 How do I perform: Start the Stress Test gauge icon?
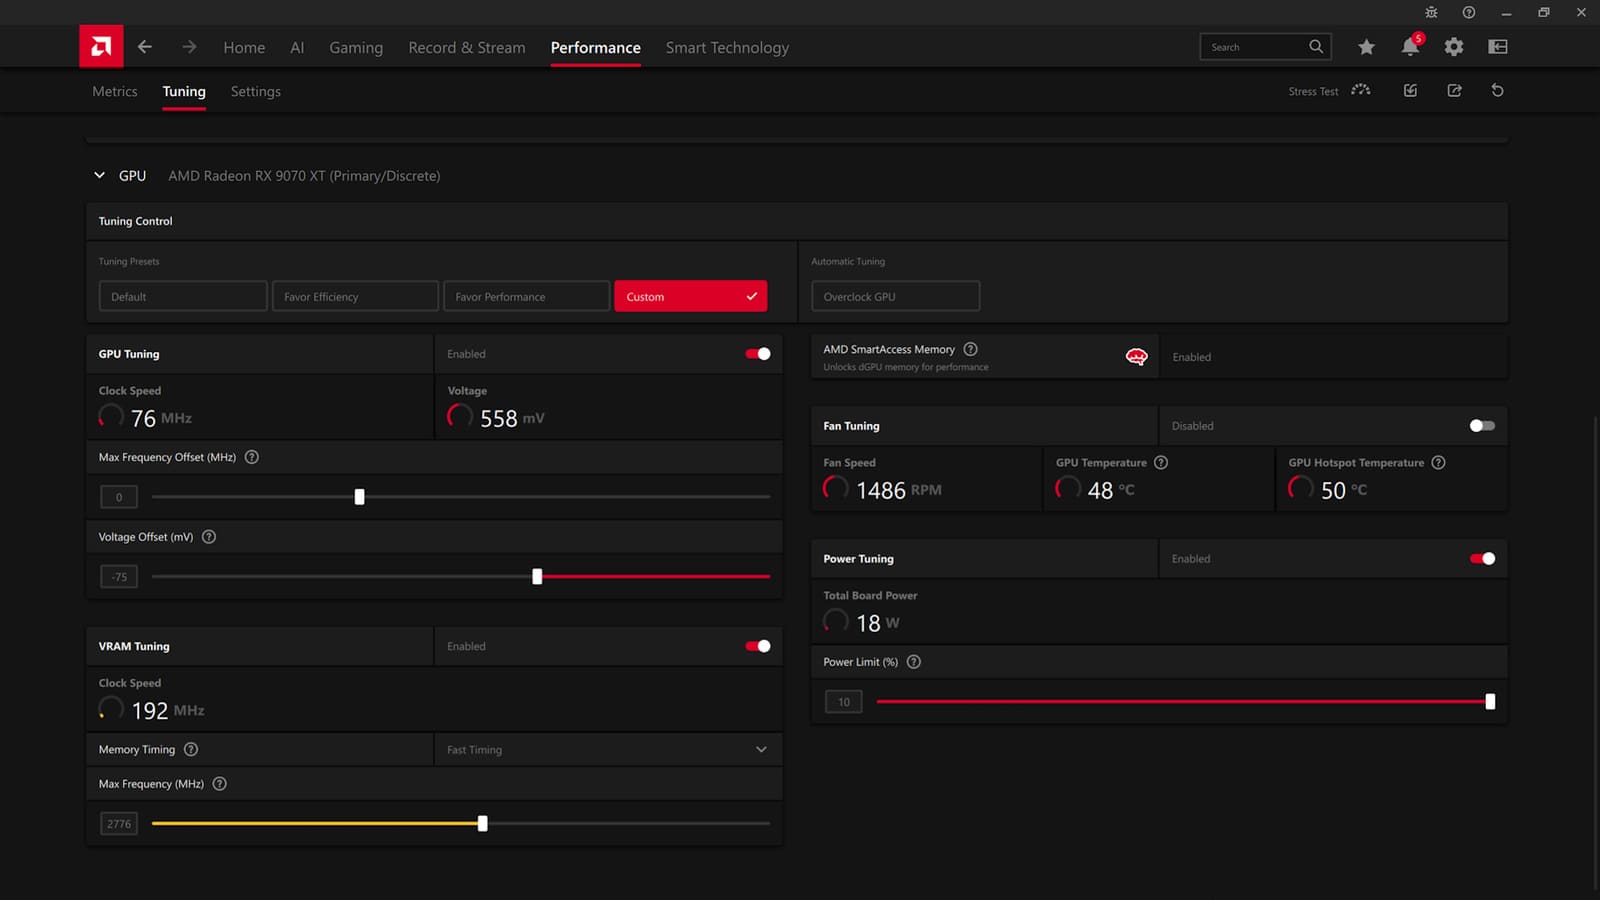click(1361, 90)
